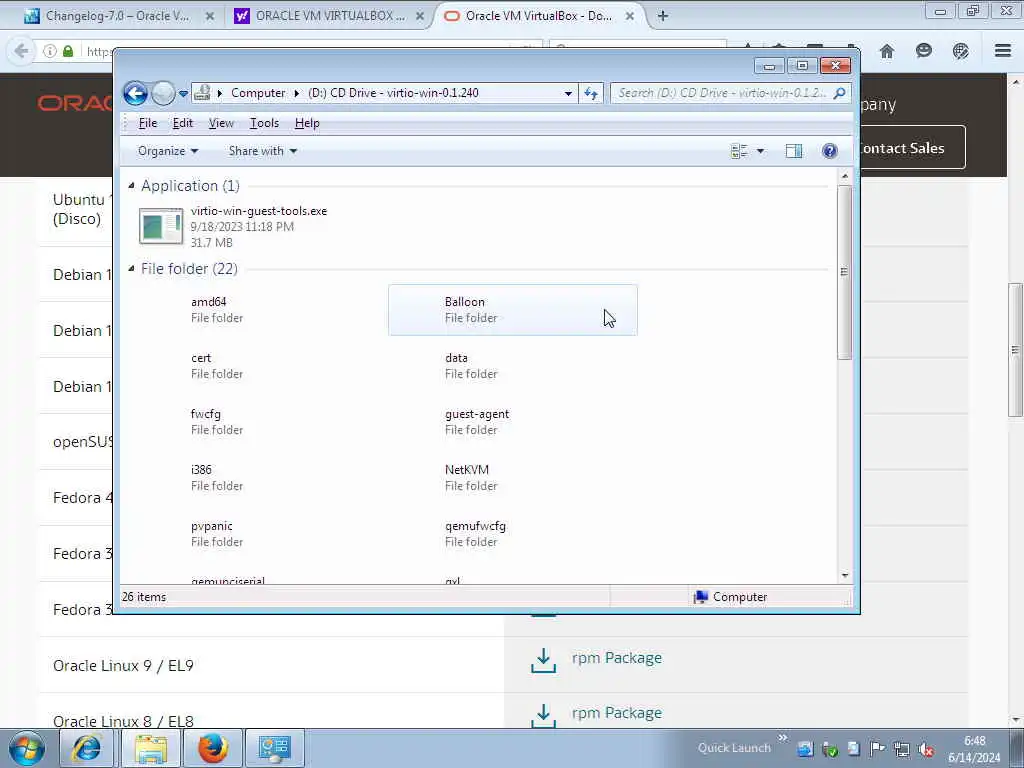Image resolution: width=1024 pixels, height=768 pixels.
Task: Click the Oracle Linux 8 download arrow icon
Action: pos(543,714)
